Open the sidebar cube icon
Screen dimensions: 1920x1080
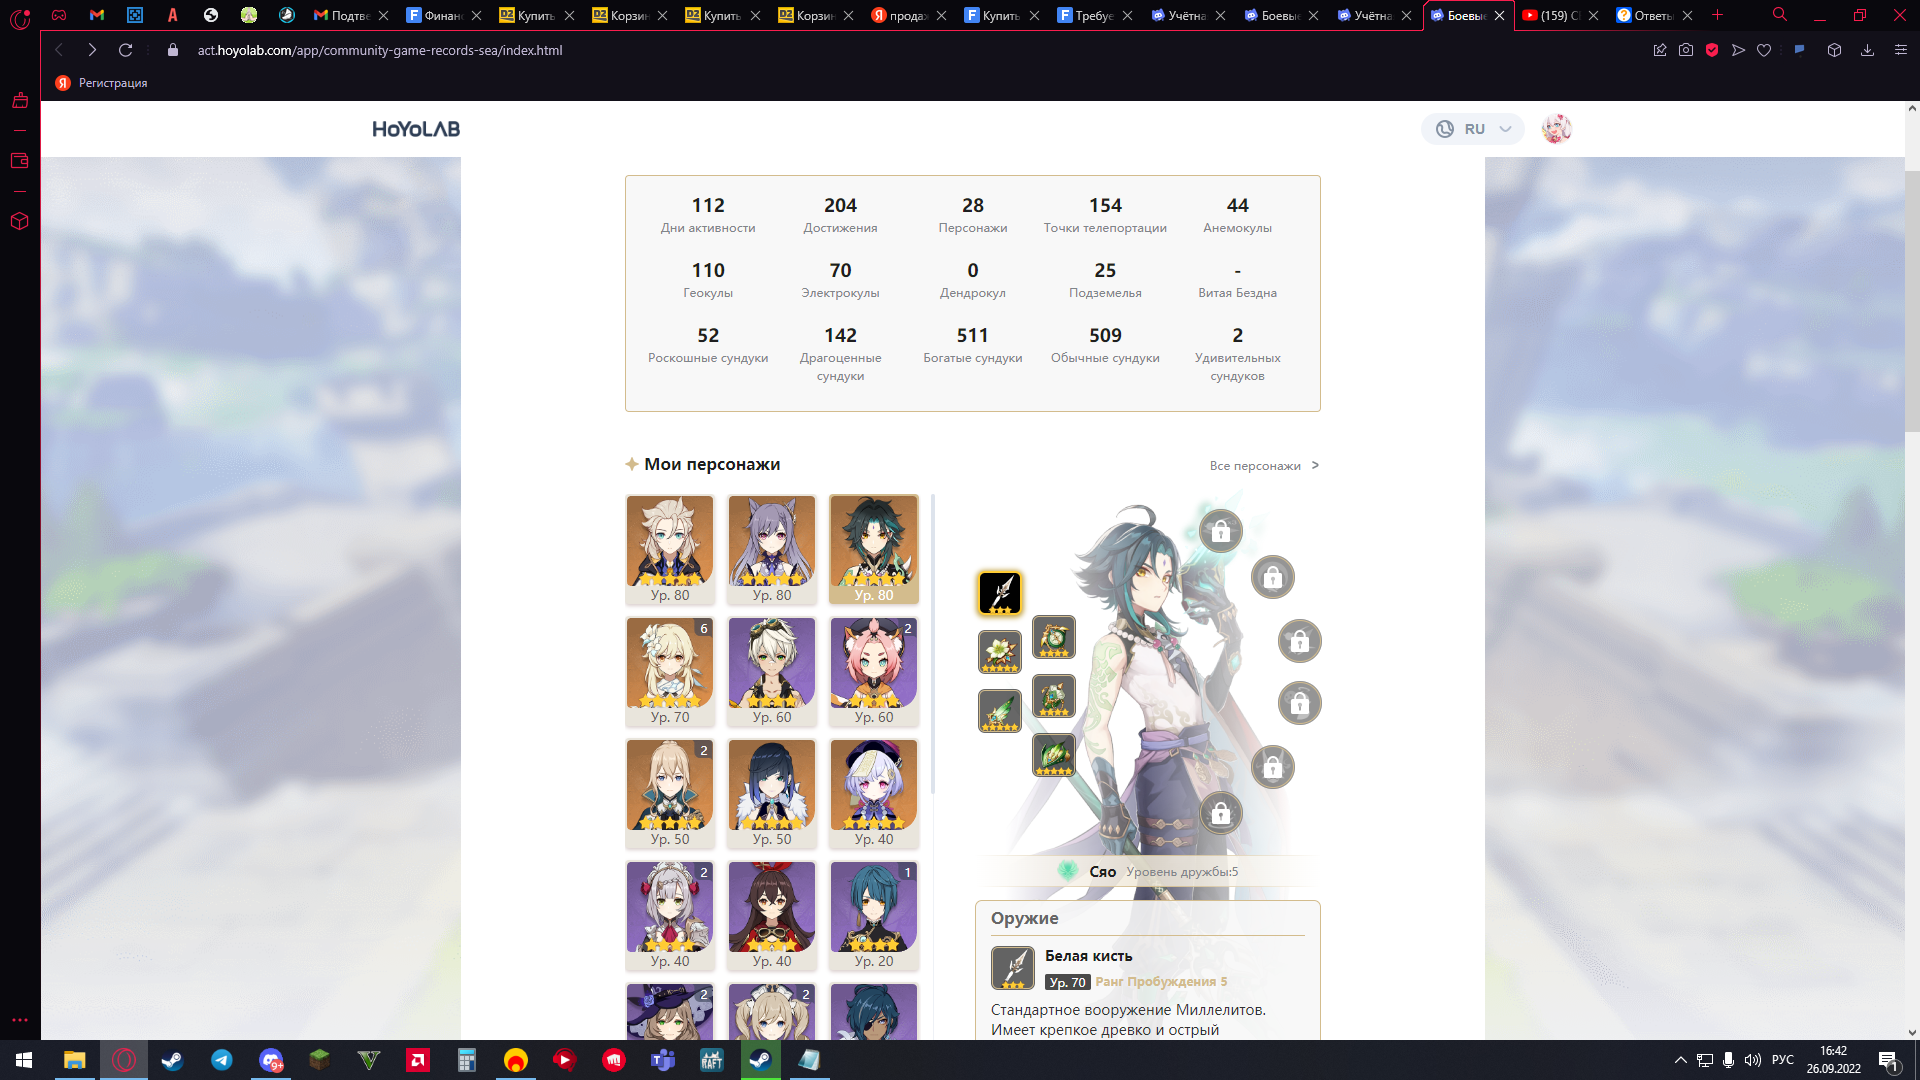(x=19, y=221)
